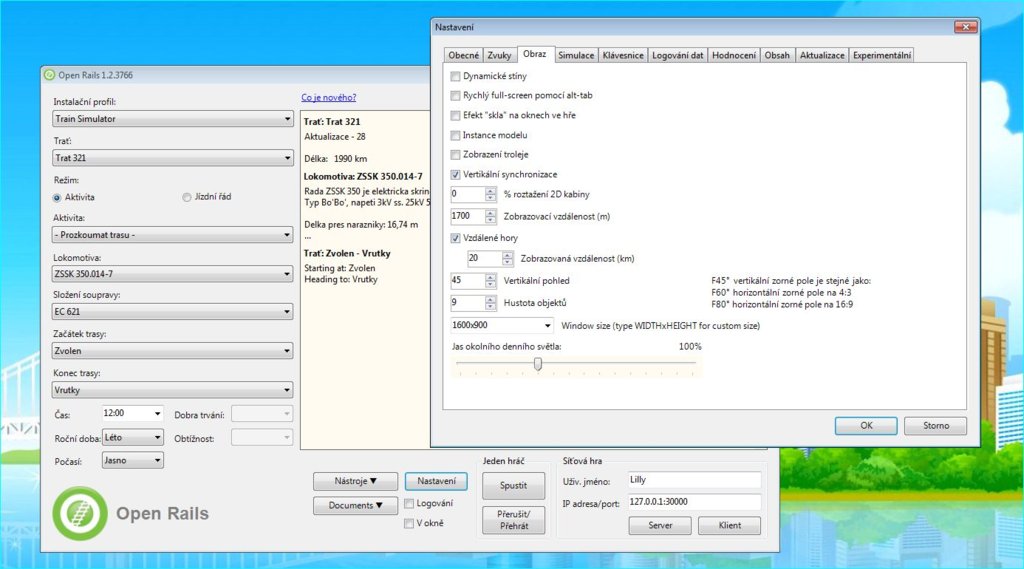Open the Nástroje menu button
This screenshot has width=1024, height=569.
355,481
